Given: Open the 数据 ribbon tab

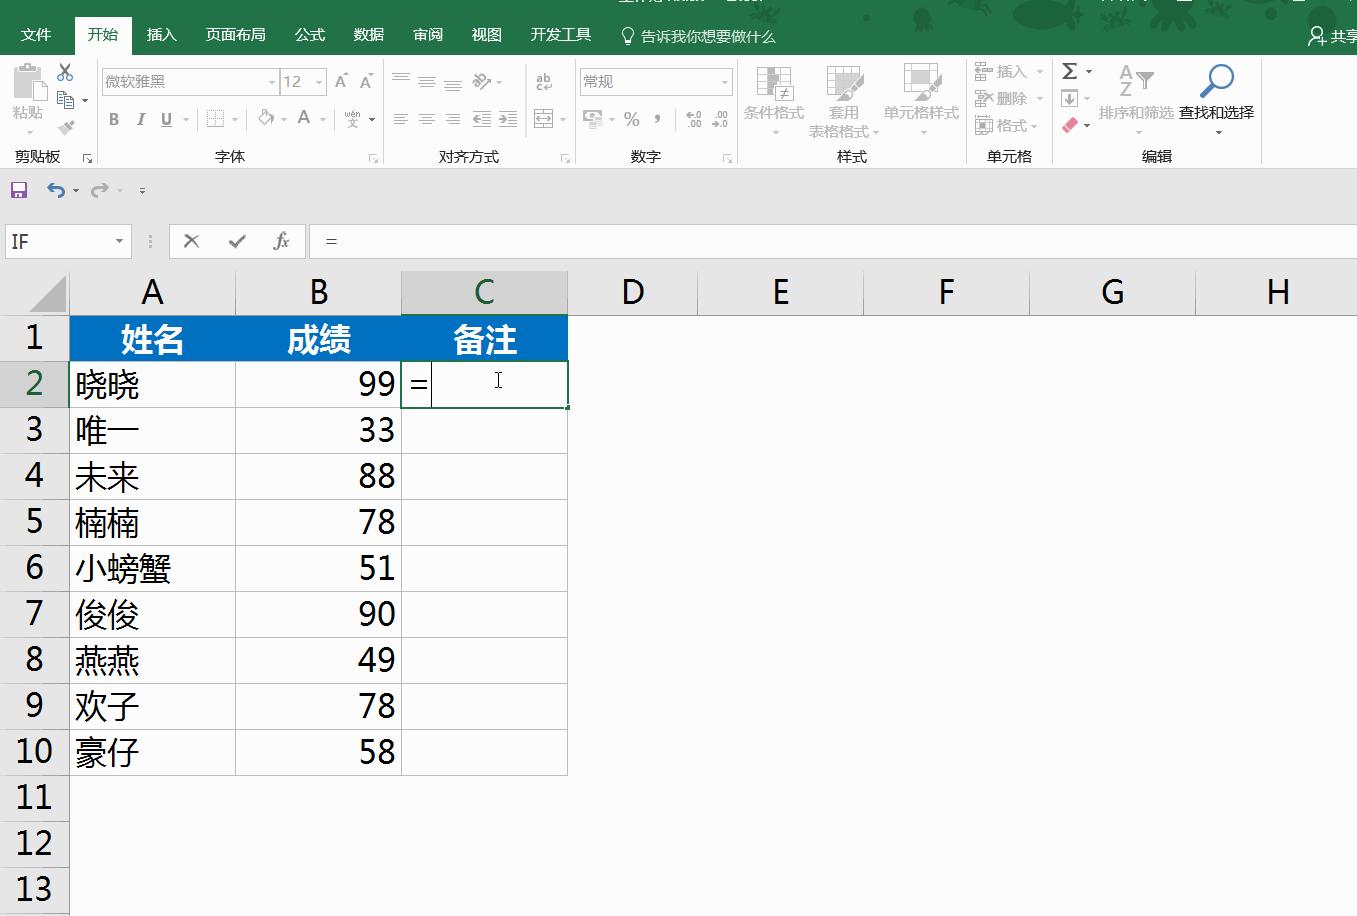Looking at the screenshot, I should tap(367, 33).
